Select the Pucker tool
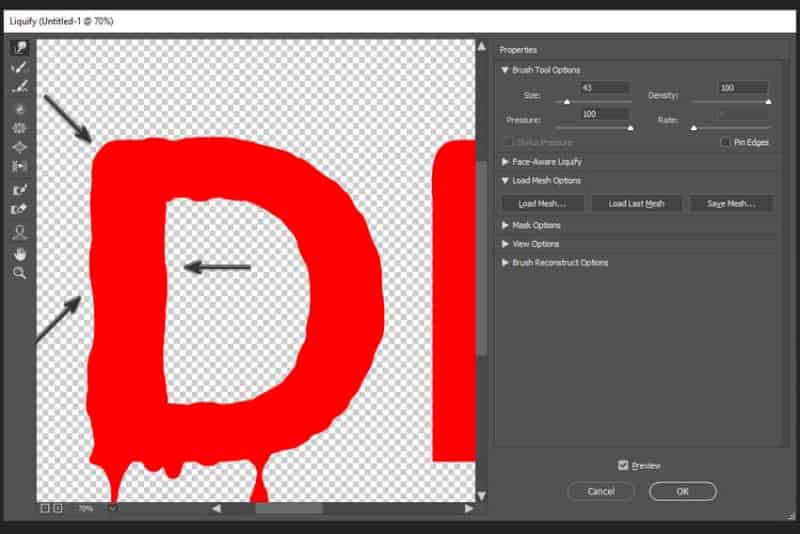Screen dimensions: 800x534 20,128
